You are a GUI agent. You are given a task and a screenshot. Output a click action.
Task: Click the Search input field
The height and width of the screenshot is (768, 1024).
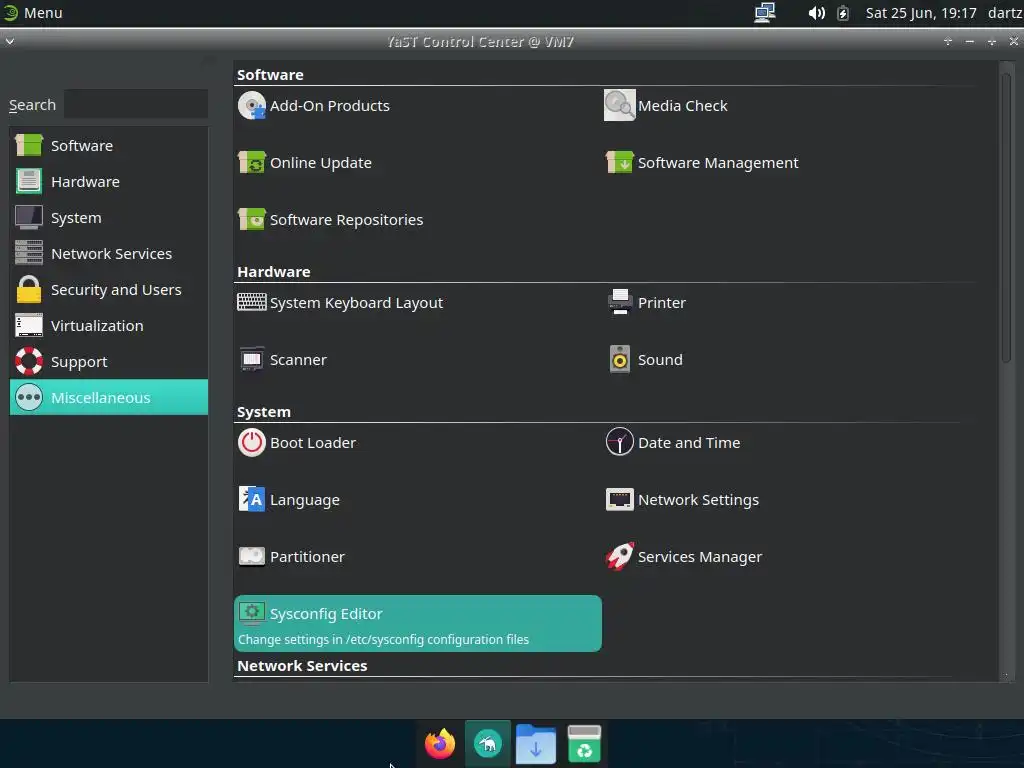click(136, 104)
